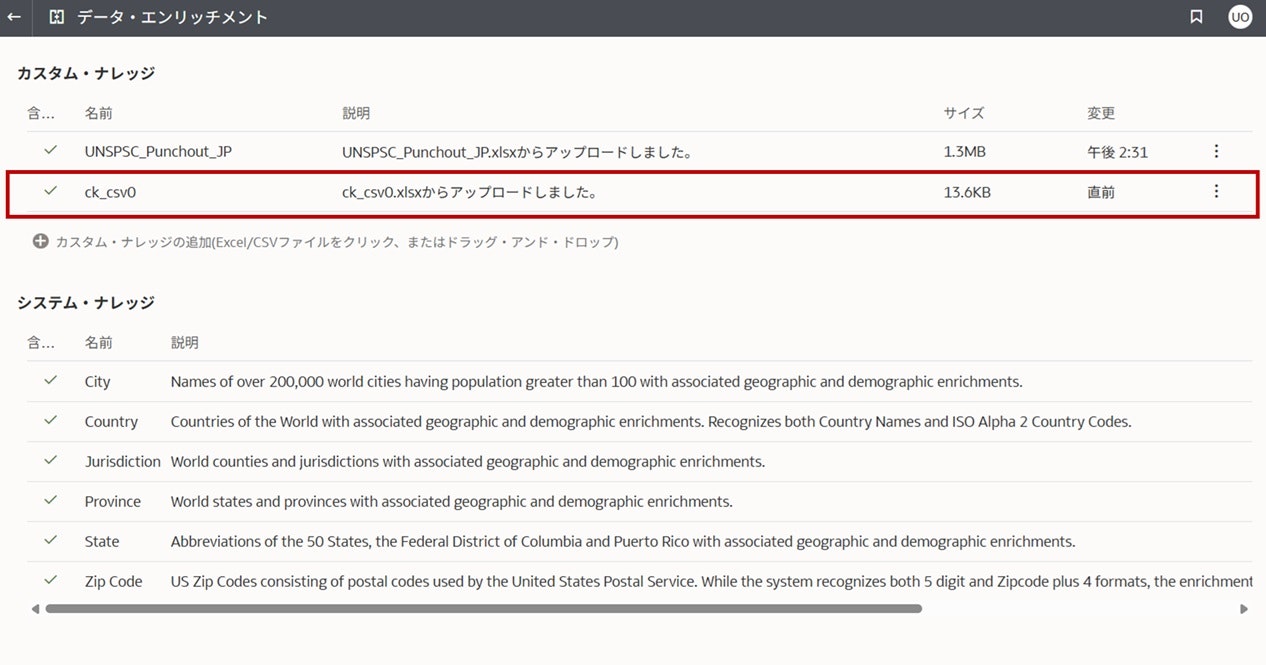Select the State row name
The image size is (1266, 665).
pyautogui.click(x=102, y=542)
